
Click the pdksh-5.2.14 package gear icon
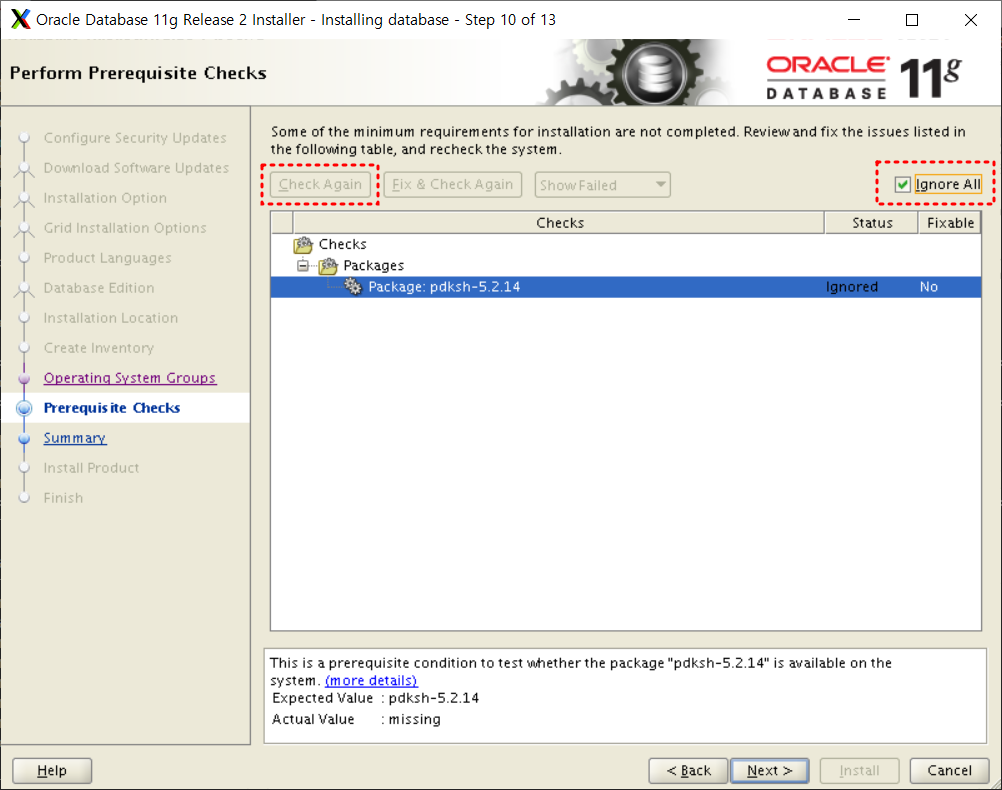tap(353, 286)
